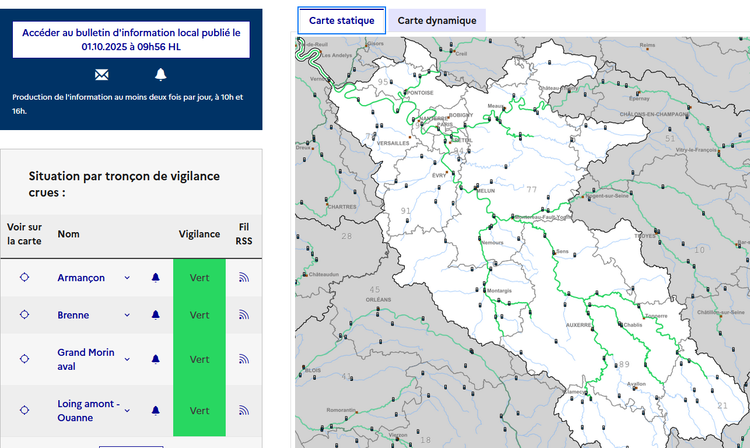Open RSS feed for Loing amont - Ouanne
Image resolution: width=750 pixels, height=448 pixels.
coord(243,410)
